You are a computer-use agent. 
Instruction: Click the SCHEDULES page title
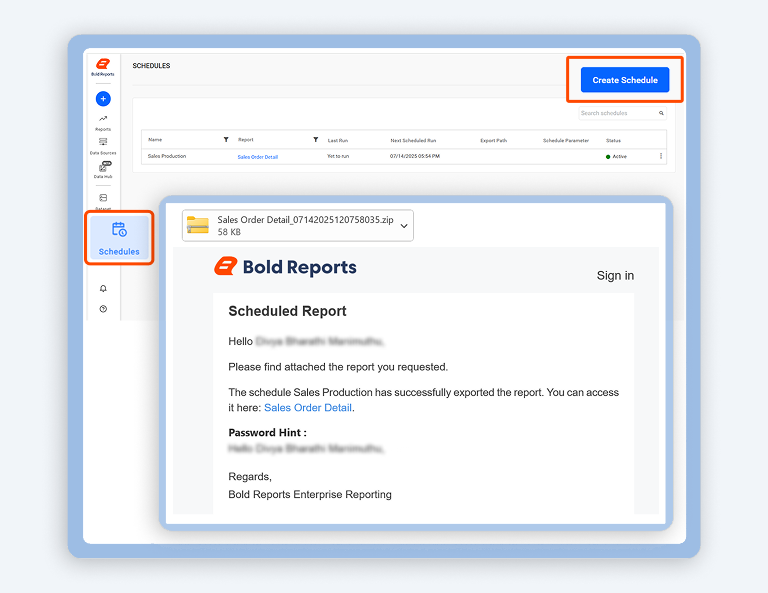tap(151, 66)
